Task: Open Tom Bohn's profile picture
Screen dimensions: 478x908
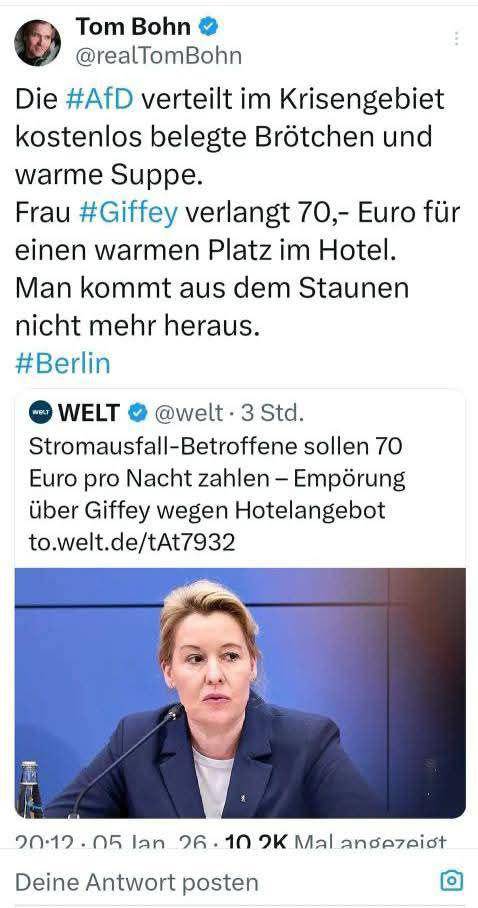Action: 38,43
